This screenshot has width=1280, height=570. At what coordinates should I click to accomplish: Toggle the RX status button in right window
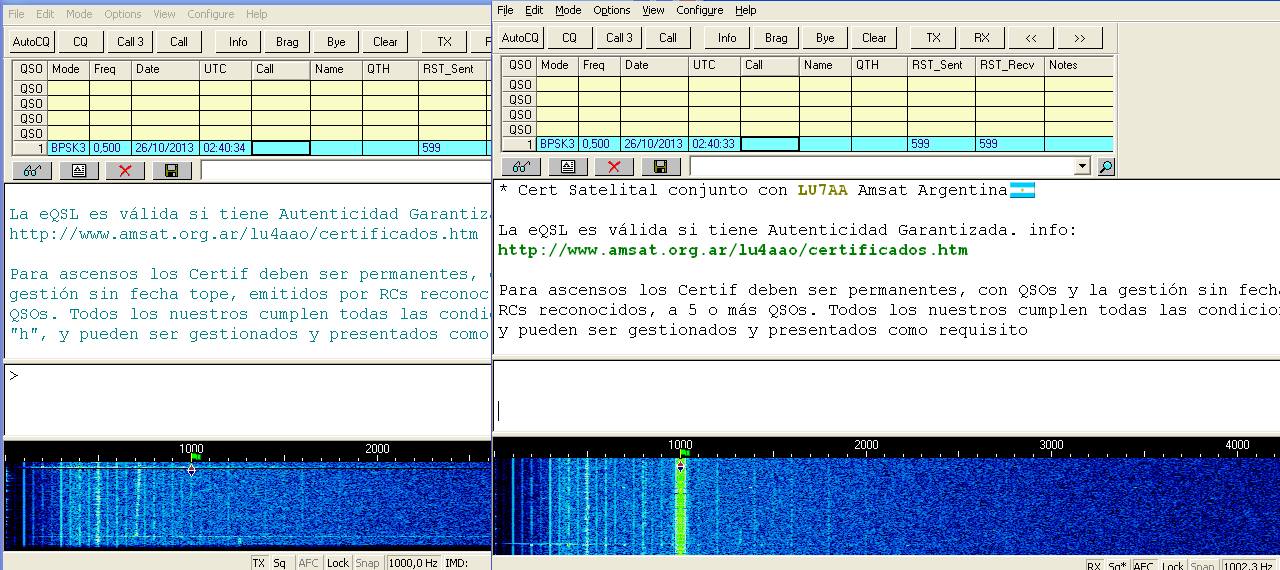[x=1094, y=566]
